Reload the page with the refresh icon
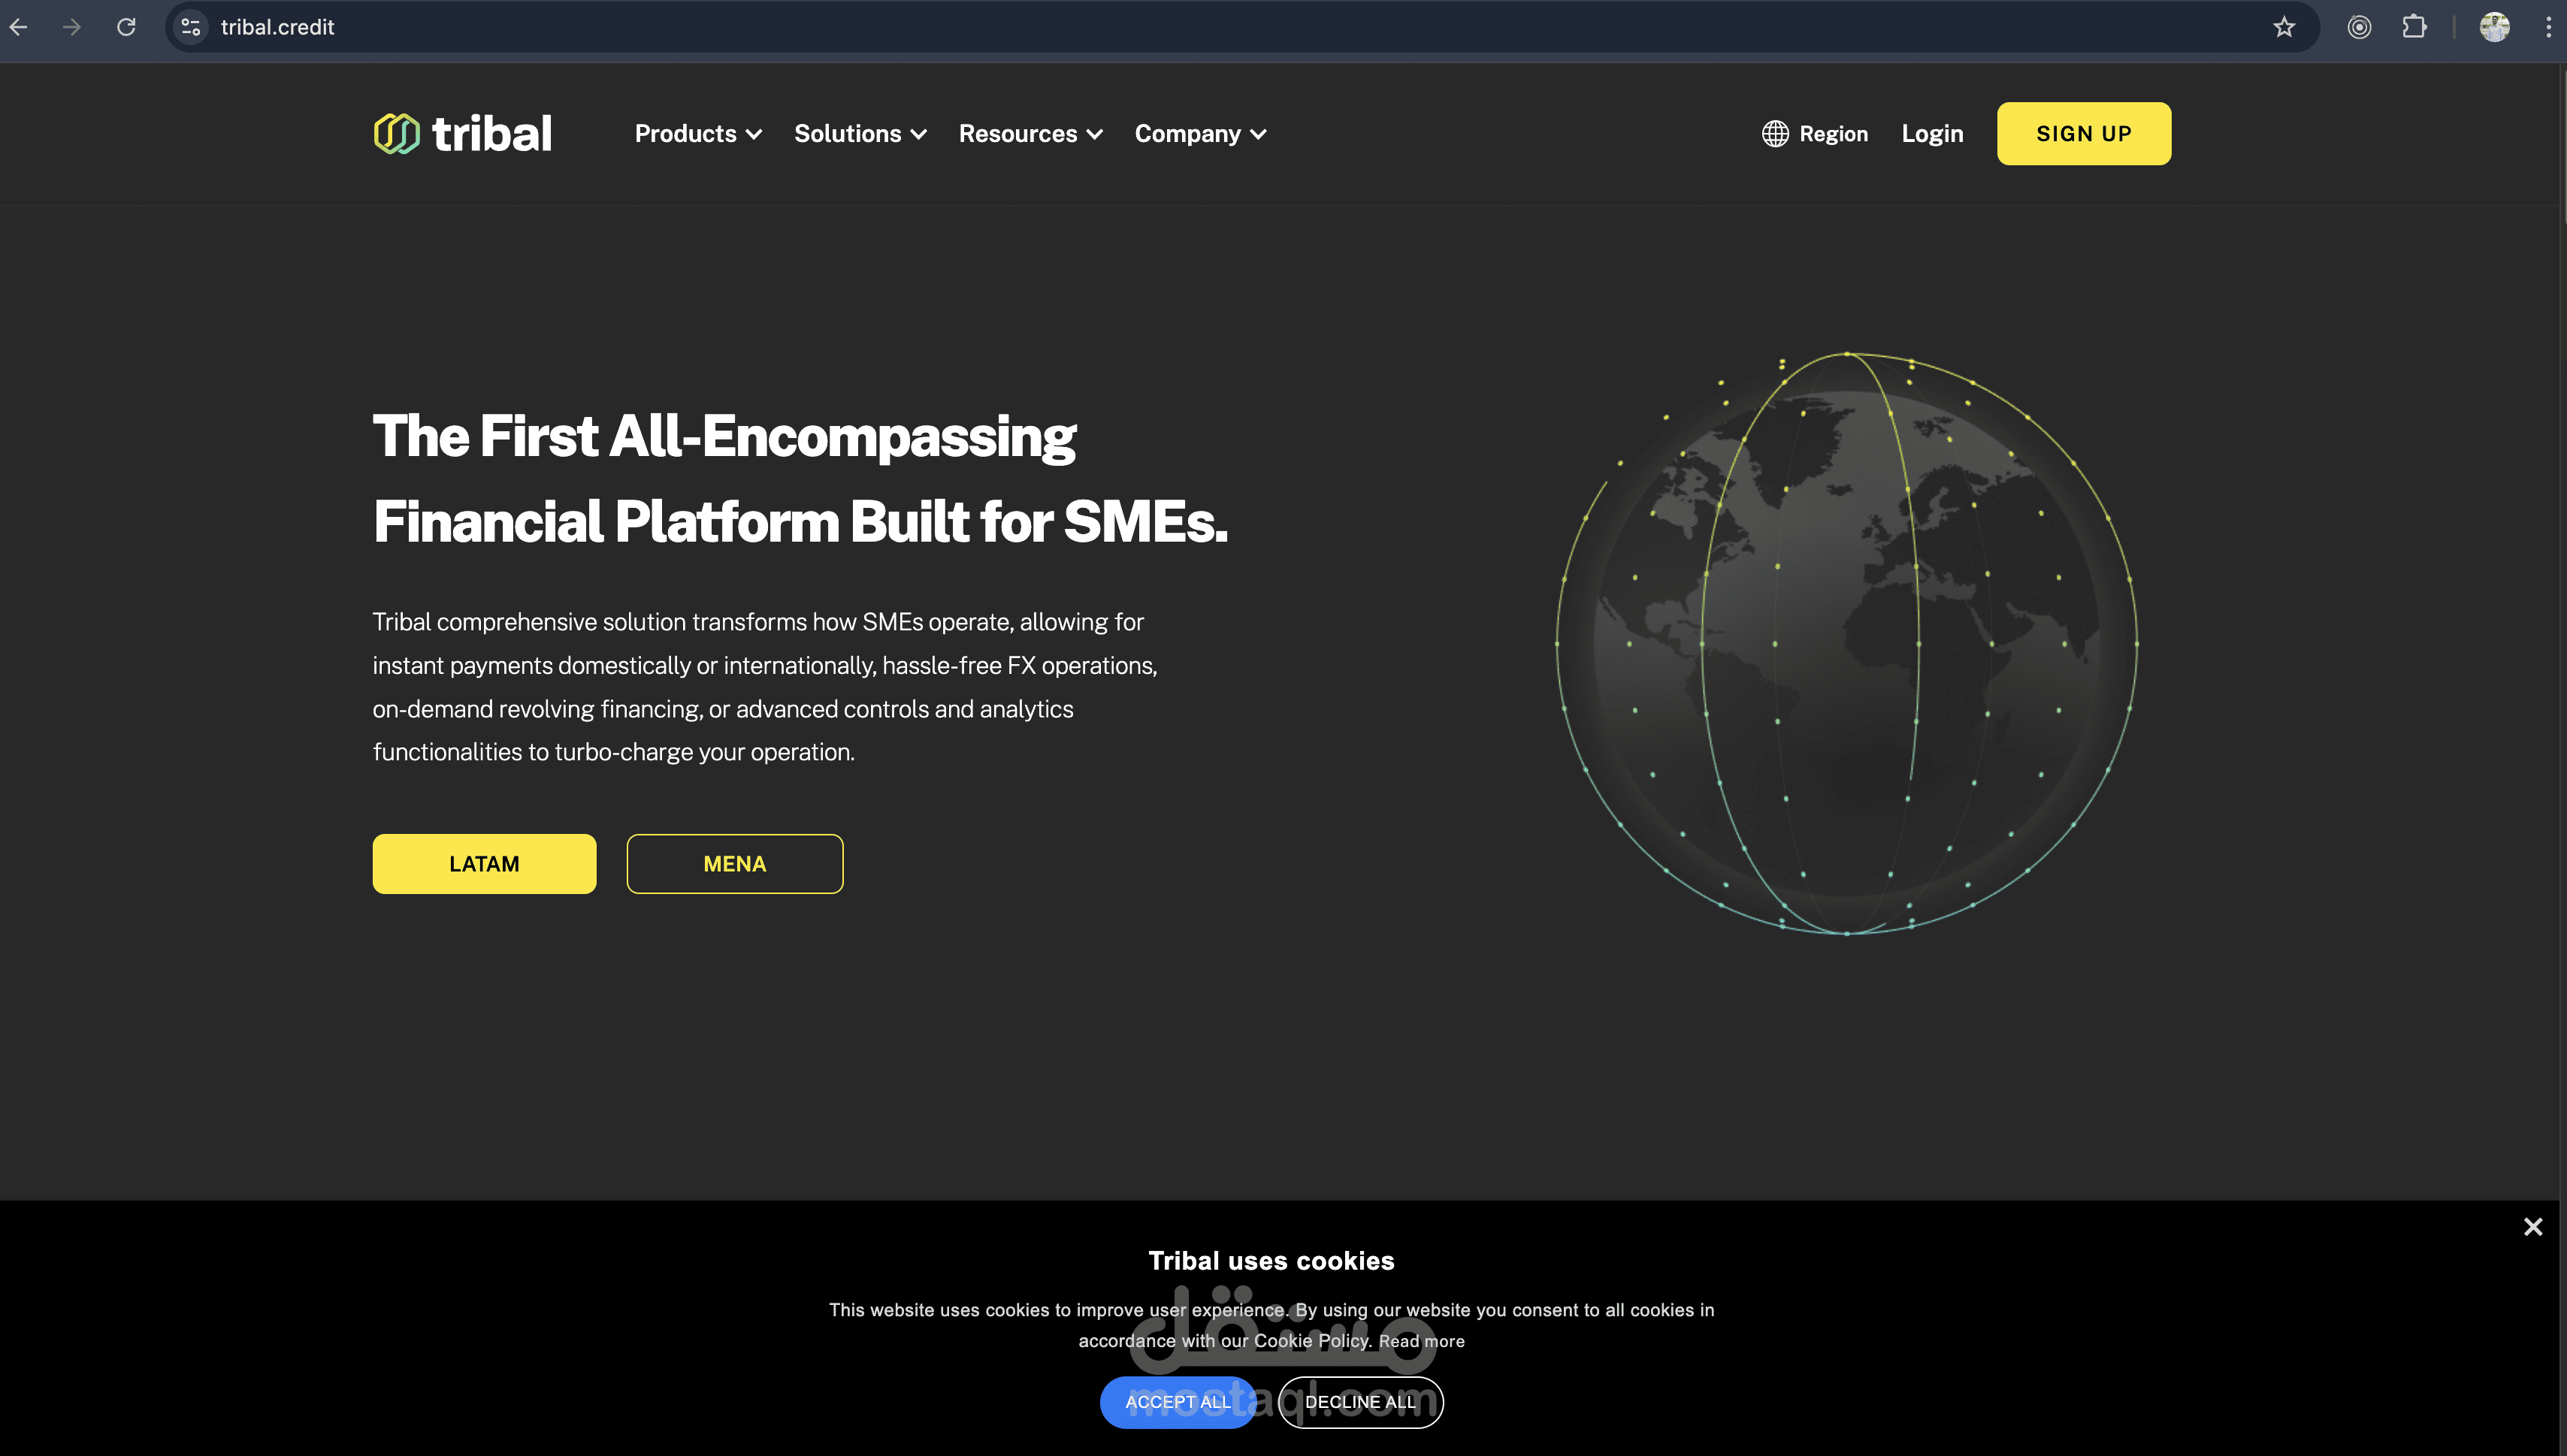 126,27
